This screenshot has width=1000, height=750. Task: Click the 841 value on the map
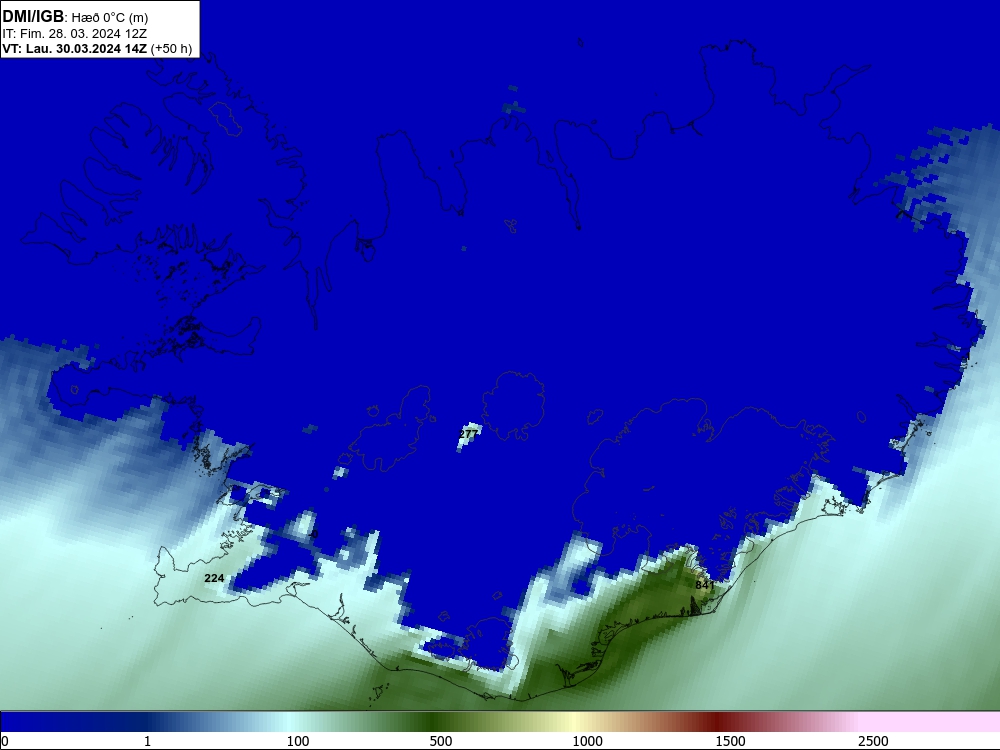coord(704,585)
